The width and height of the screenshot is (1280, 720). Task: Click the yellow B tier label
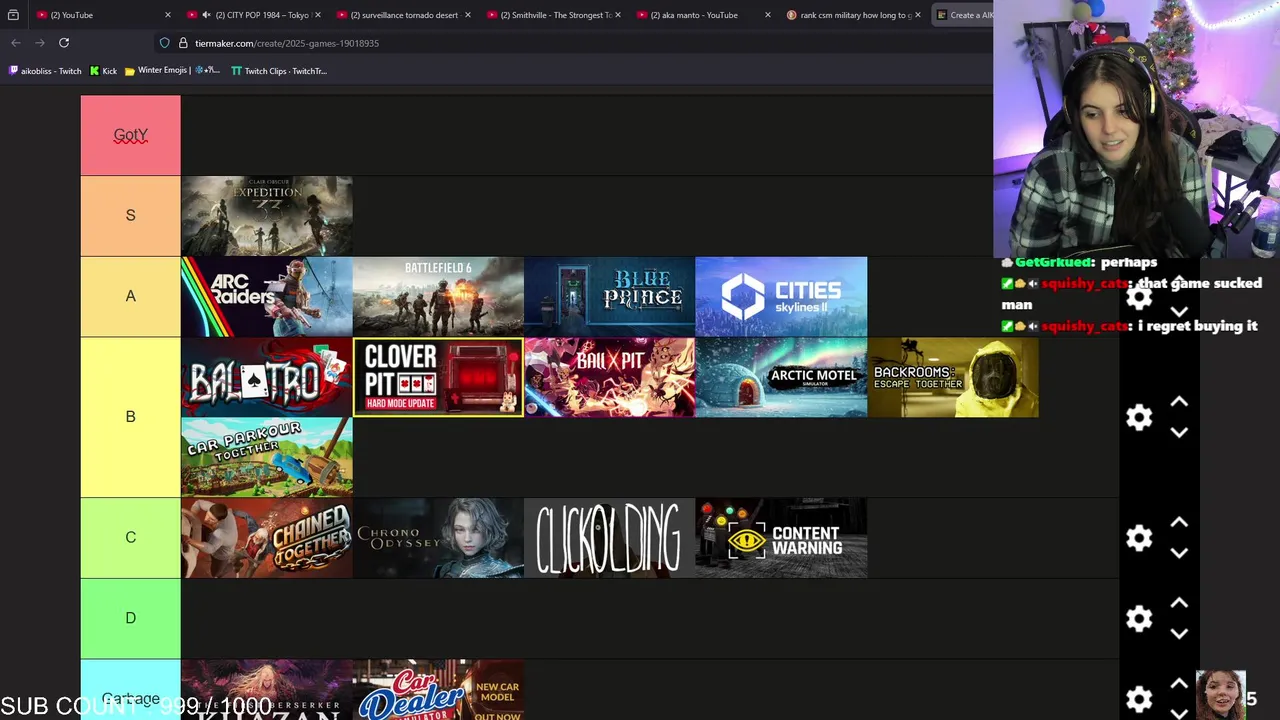130,417
